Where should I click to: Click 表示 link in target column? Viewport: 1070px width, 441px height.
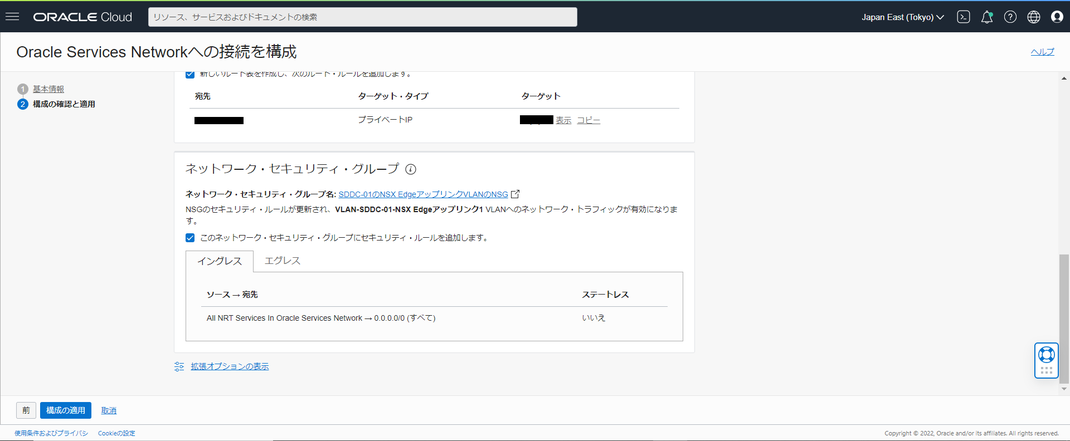(563, 120)
